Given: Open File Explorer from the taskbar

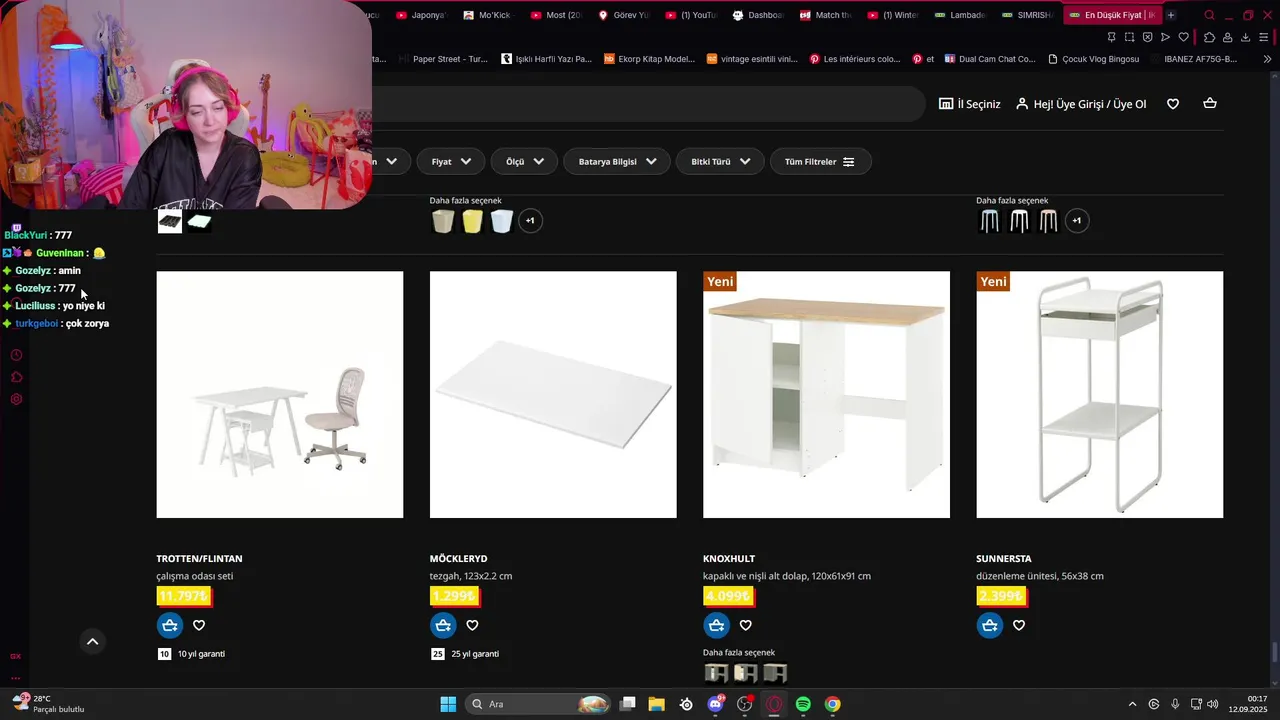Looking at the screenshot, I should tap(656, 704).
